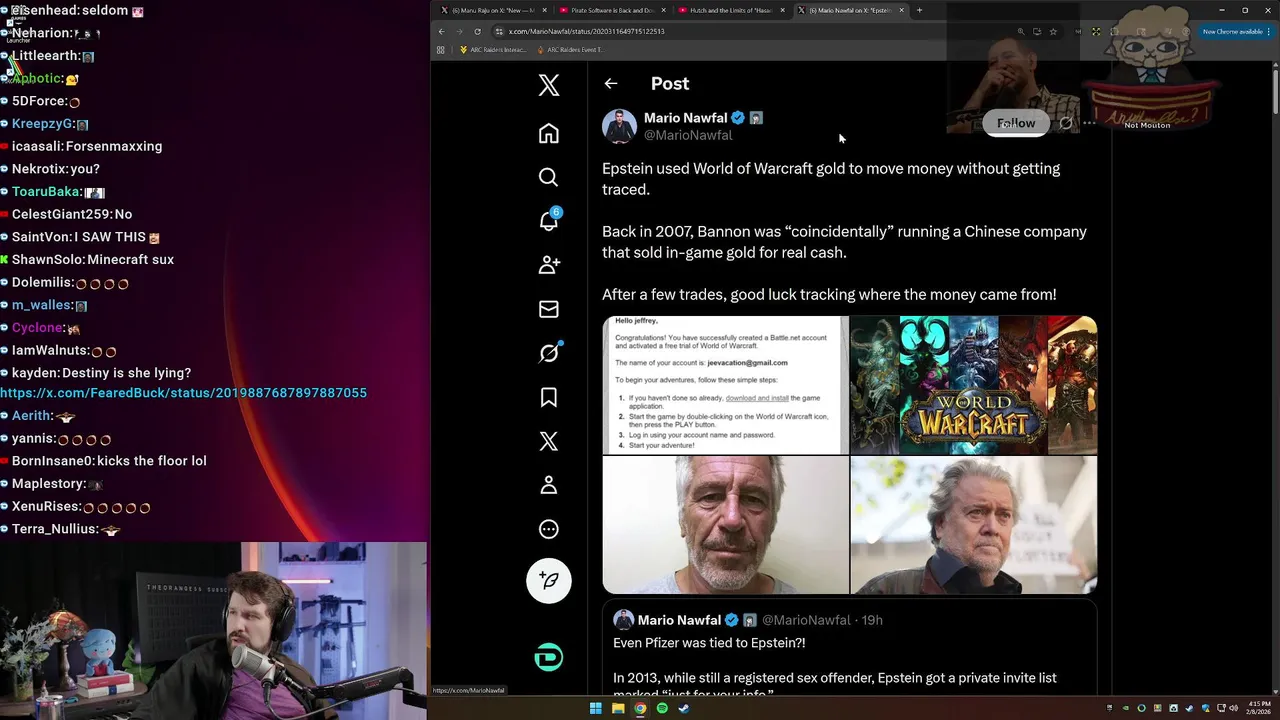Open Mario Nawfal profile name link
The width and height of the screenshot is (1280, 720).
click(685, 118)
